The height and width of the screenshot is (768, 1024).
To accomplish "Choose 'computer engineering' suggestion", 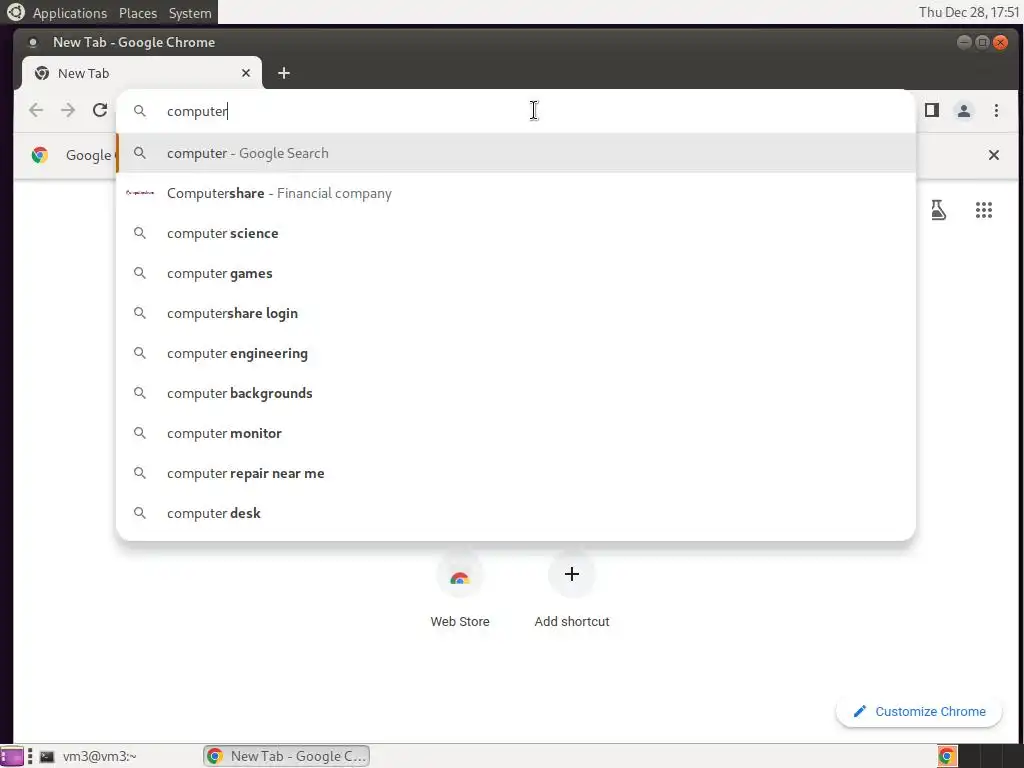I will pos(516,353).
